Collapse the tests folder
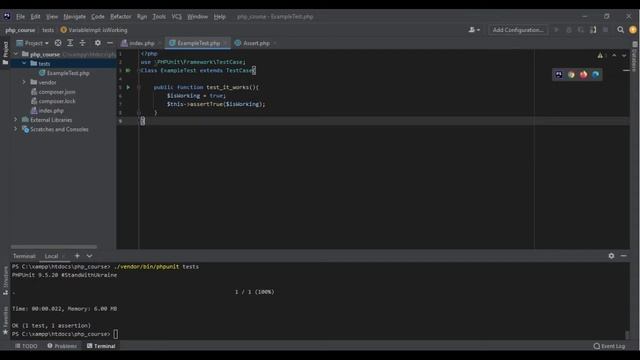Image resolution: width=640 pixels, height=360 pixels. click(24, 64)
